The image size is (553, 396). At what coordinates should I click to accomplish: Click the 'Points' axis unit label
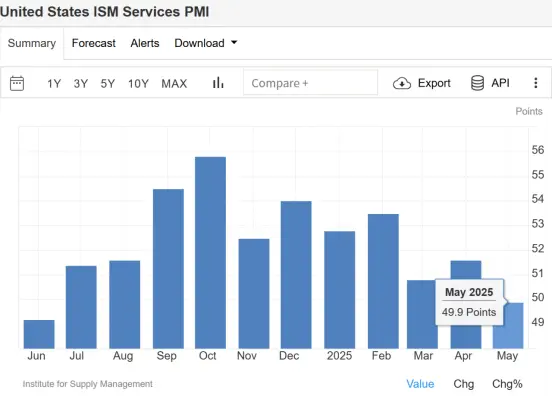(529, 111)
